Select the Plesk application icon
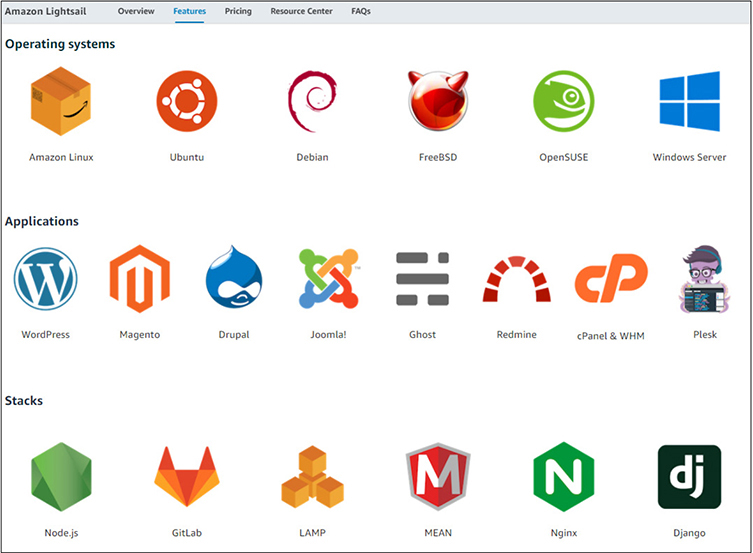Image resolution: width=753 pixels, height=553 pixels. tap(705, 279)
